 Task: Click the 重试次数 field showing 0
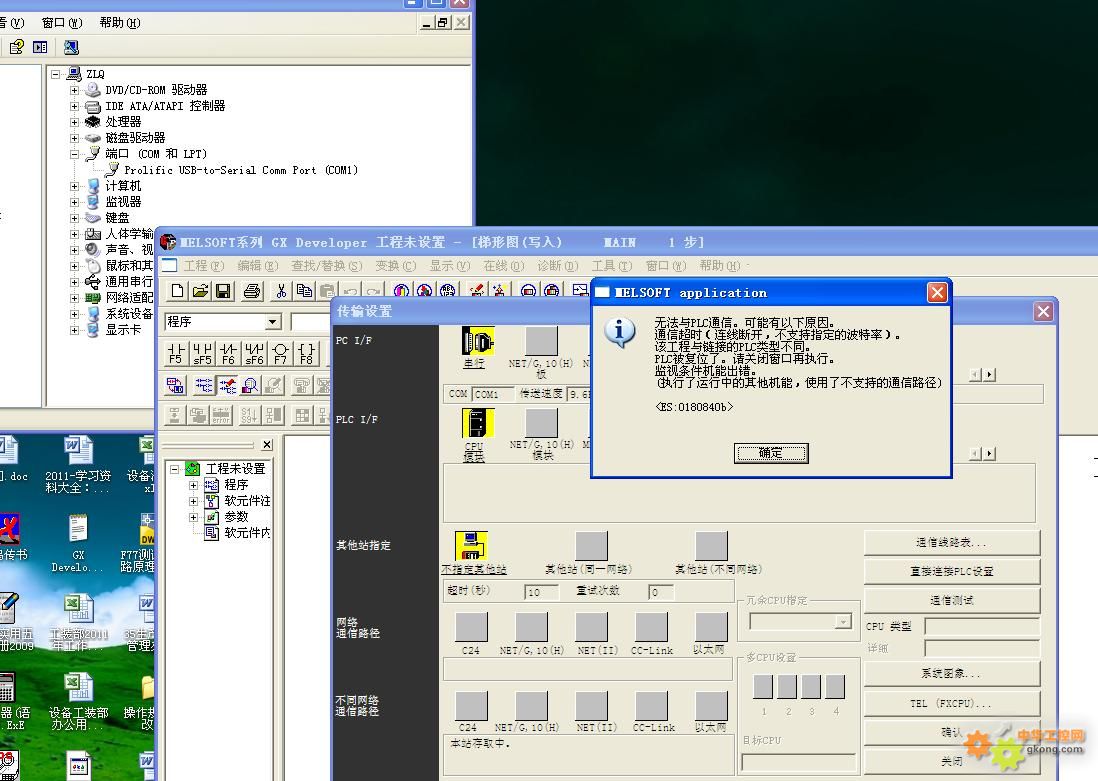[660, 593]
